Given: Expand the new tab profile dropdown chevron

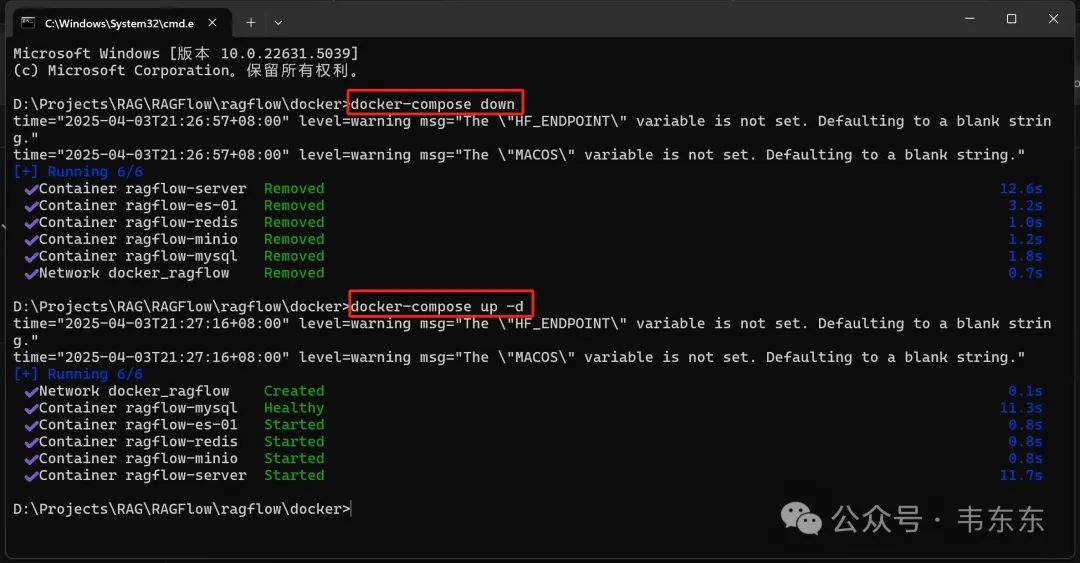Looking at the screenshot, I should coord(278,23).
